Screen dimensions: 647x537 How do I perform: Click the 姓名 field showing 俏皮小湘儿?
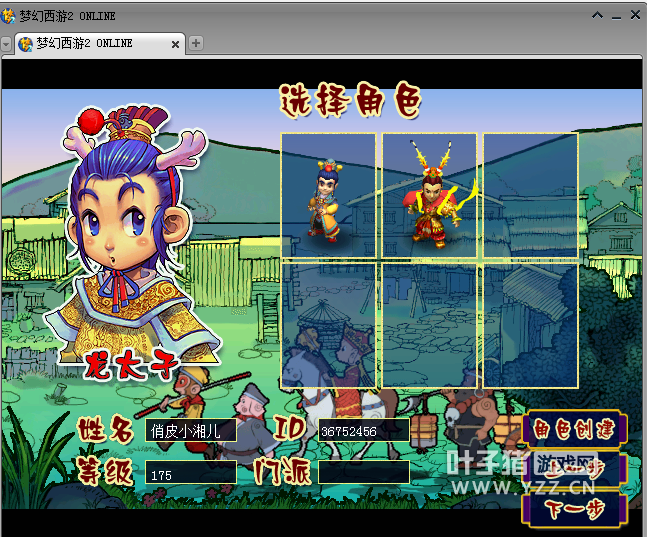pyautogui.click(x=191, y=431)
